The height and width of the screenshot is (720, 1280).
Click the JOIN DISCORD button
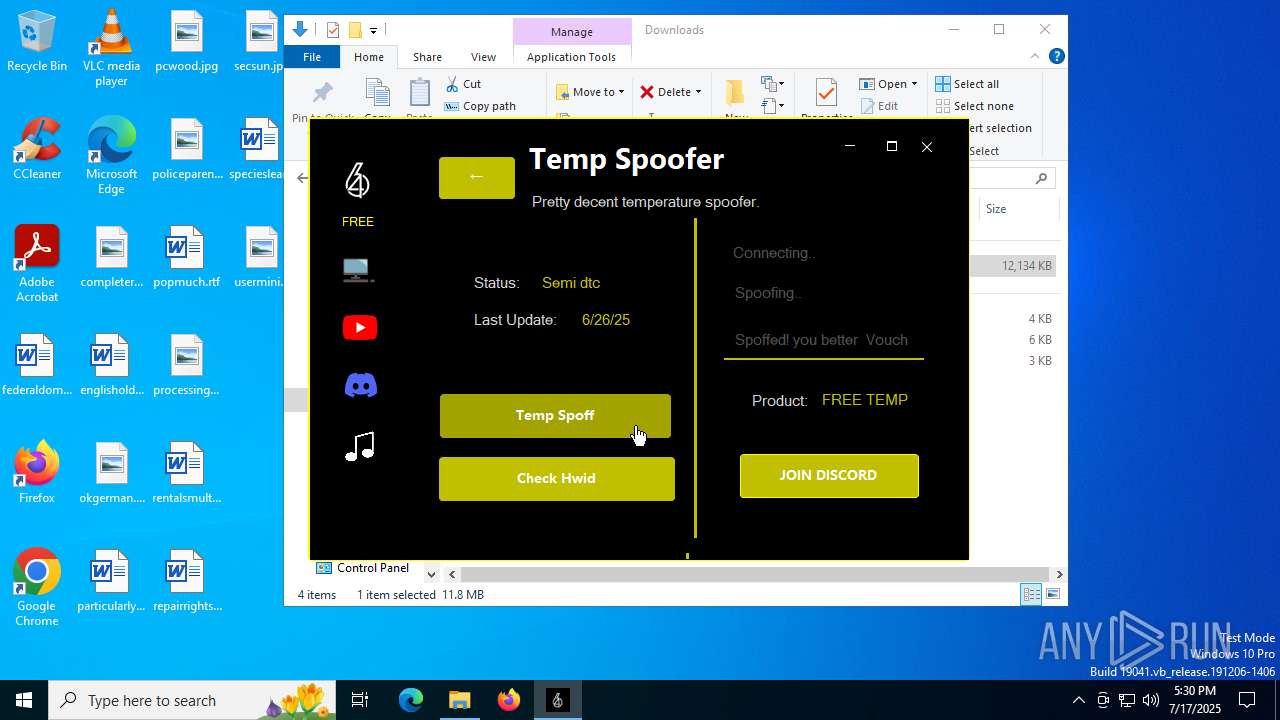pyautogui.click(x=829, y=476)
